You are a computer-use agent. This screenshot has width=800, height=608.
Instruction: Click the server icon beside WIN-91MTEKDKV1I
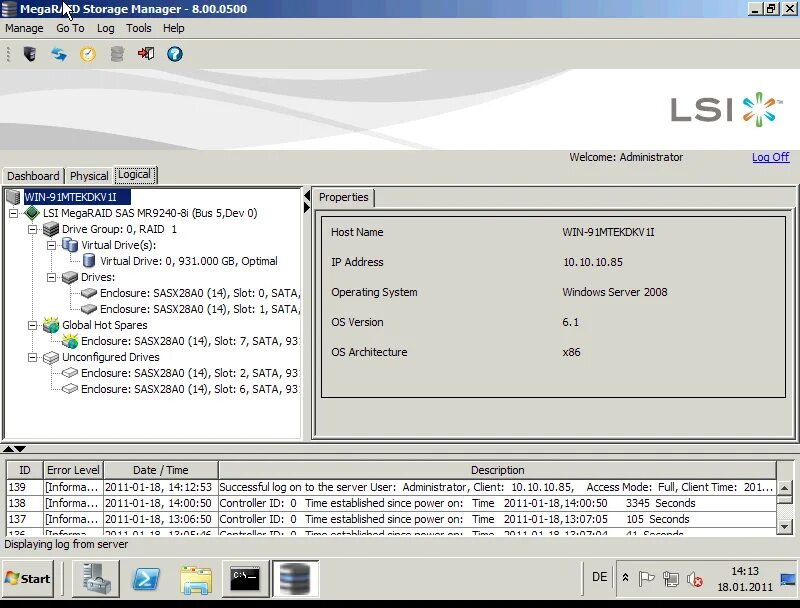coord(13,197)
